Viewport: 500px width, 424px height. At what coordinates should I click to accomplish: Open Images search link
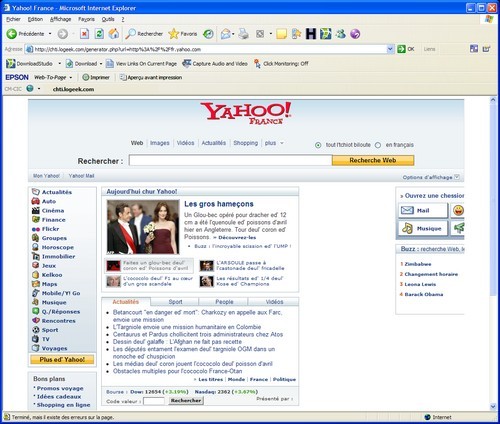(160, 143)
